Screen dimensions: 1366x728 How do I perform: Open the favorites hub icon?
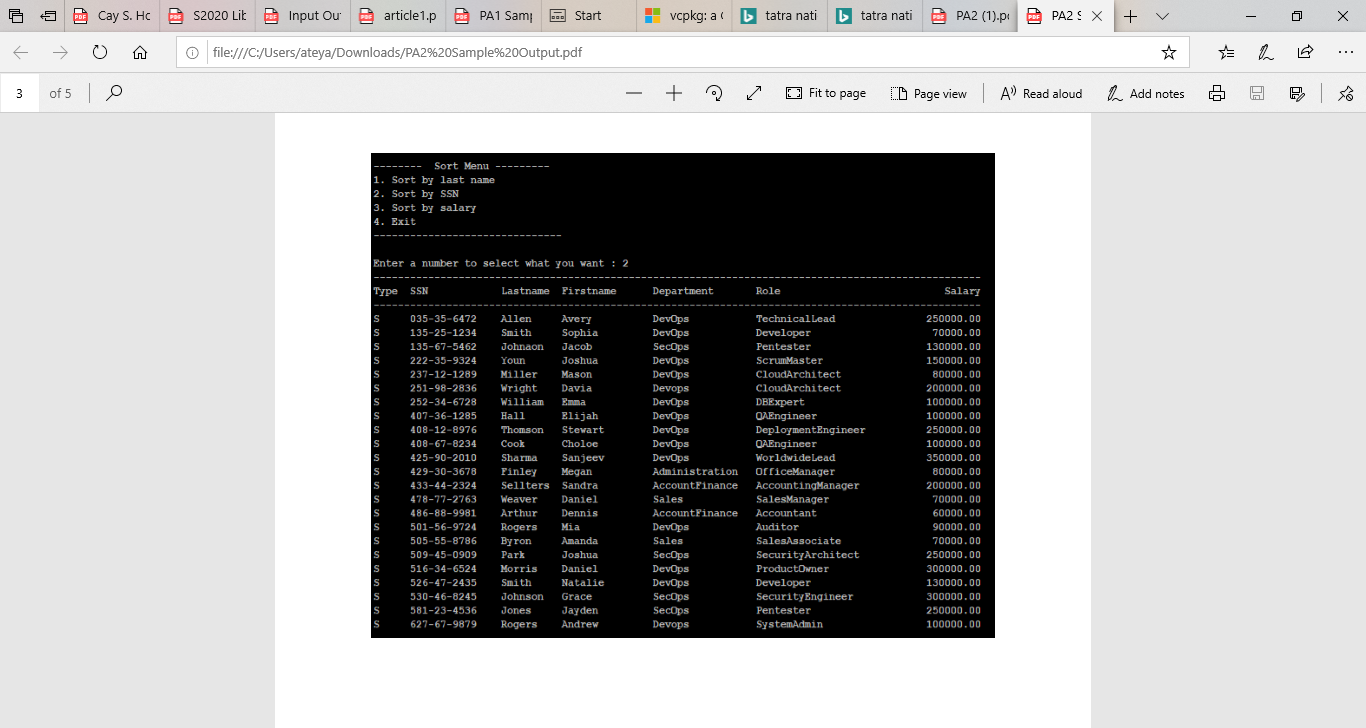(1226, 53)
